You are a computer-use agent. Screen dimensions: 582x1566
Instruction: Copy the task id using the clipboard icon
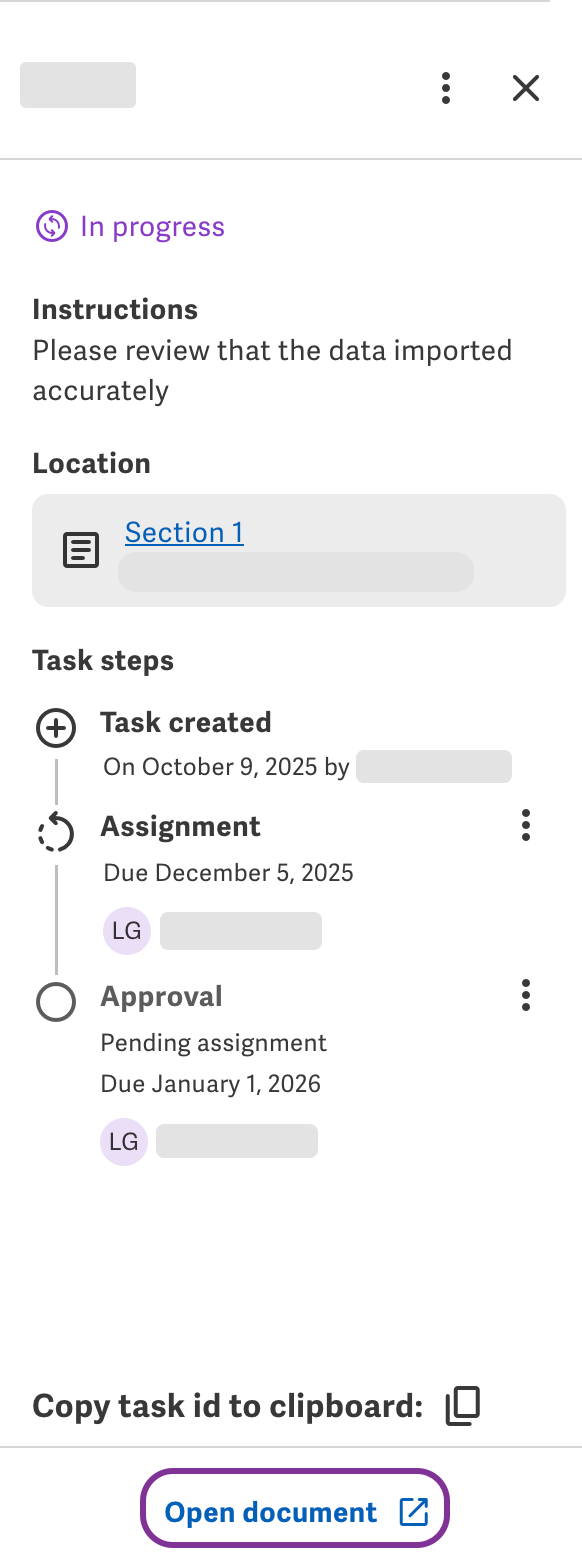pyautogui.click(x=461, y=1404)
